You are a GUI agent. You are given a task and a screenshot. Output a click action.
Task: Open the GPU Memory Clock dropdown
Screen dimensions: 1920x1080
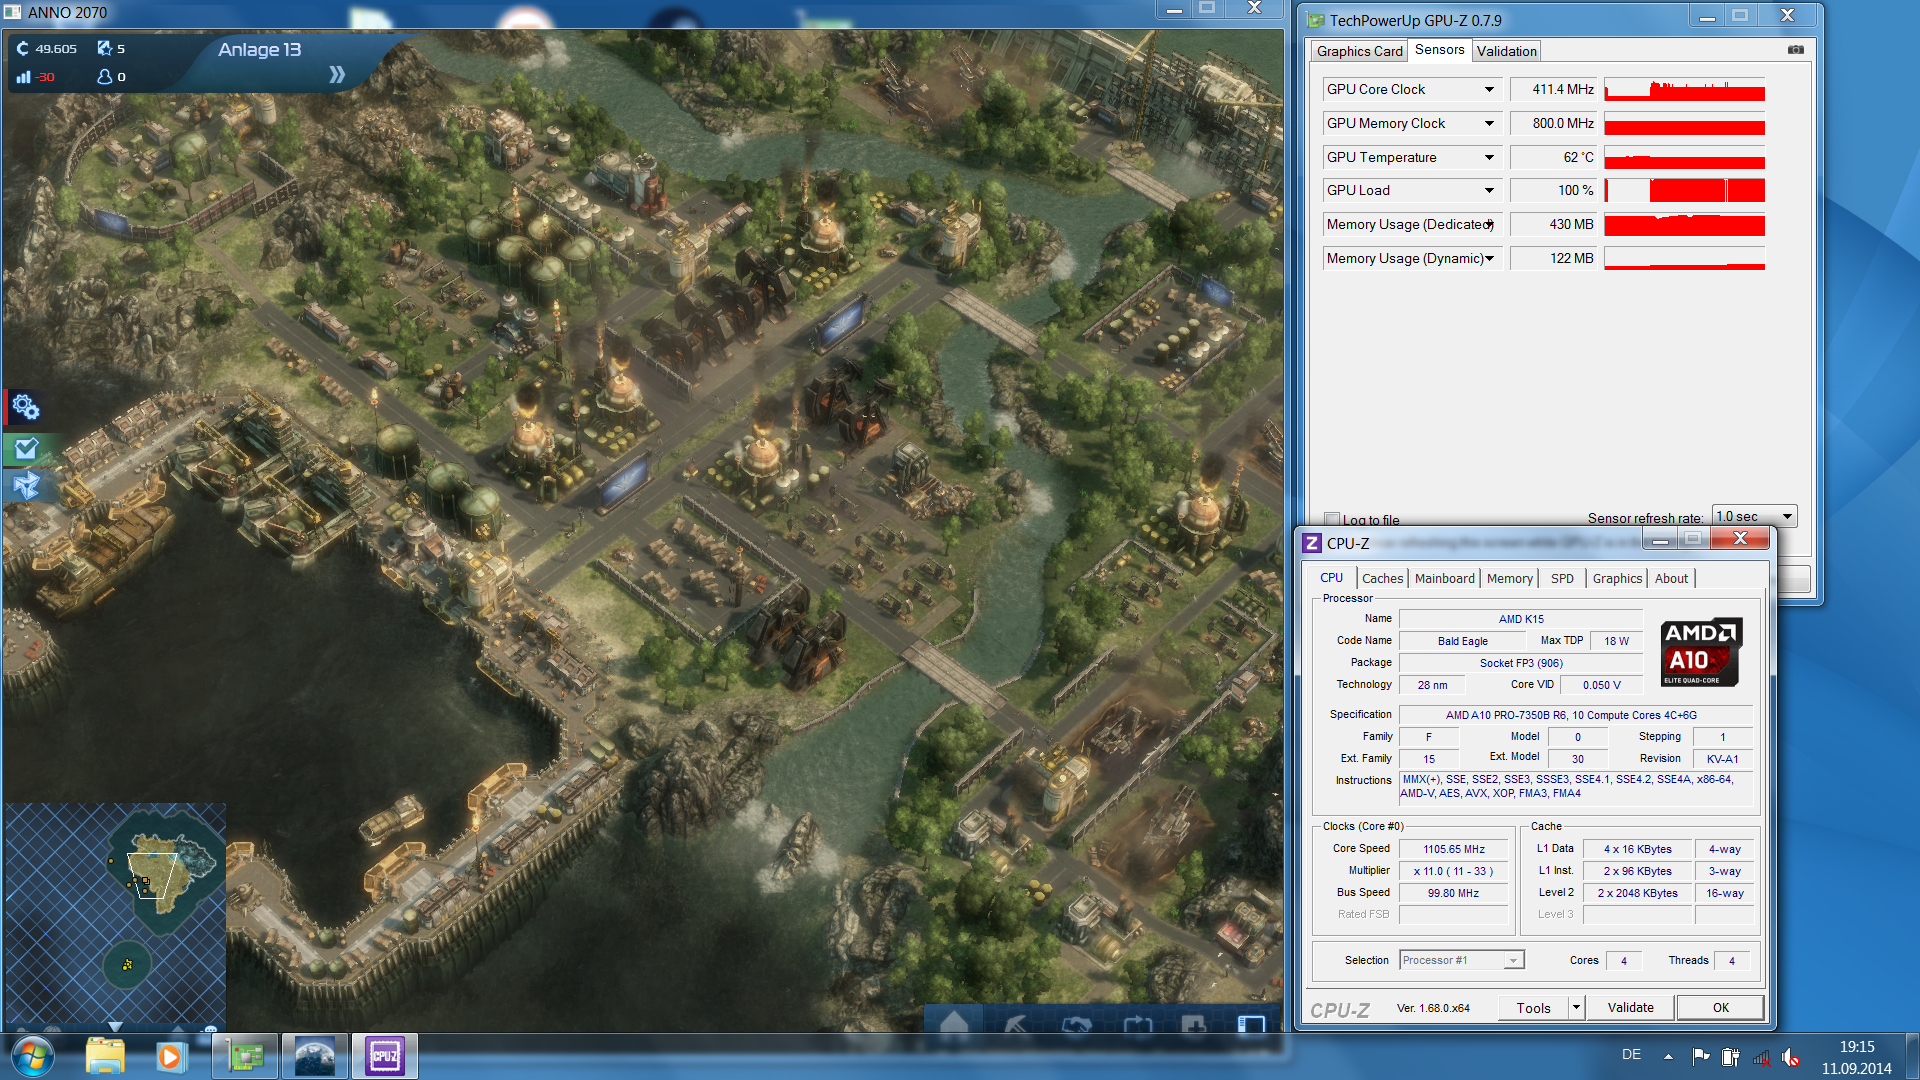click(x=1489, y=124)
